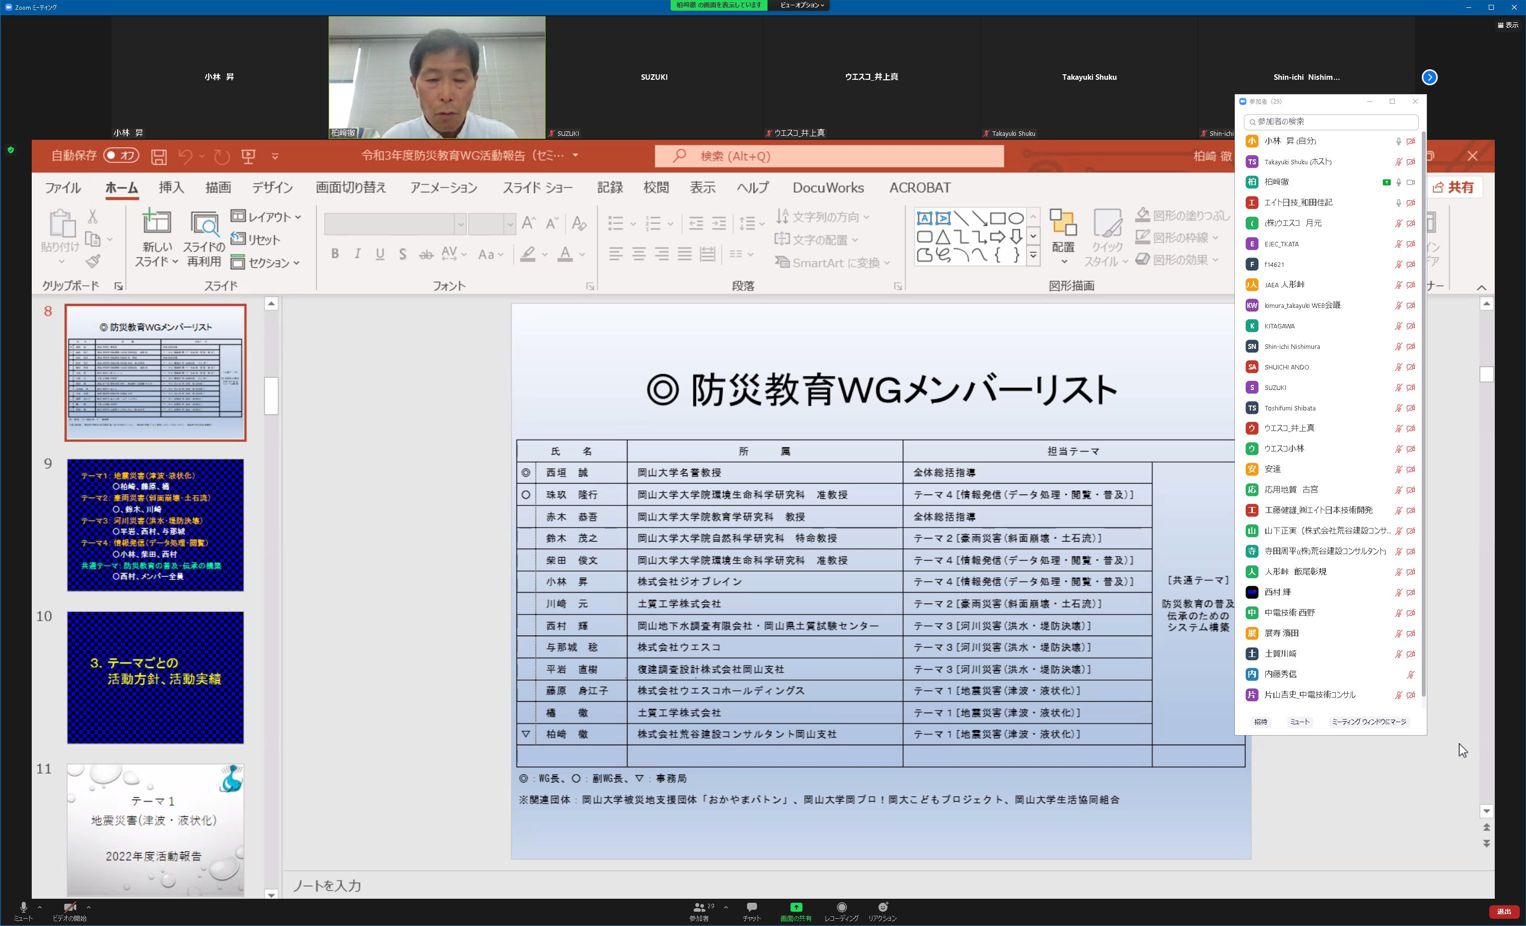Click the Share (共有) button in PowerPoint
Screen dimensions: 1526x926
point(1454,187)
